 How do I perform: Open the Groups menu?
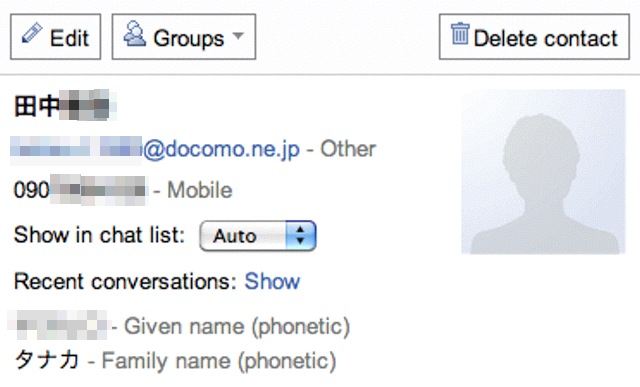(x=184, y=37)
